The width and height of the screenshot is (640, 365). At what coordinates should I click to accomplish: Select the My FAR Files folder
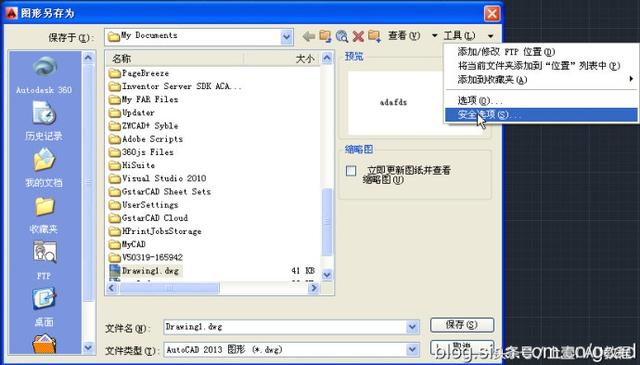(x=143, y=100)
